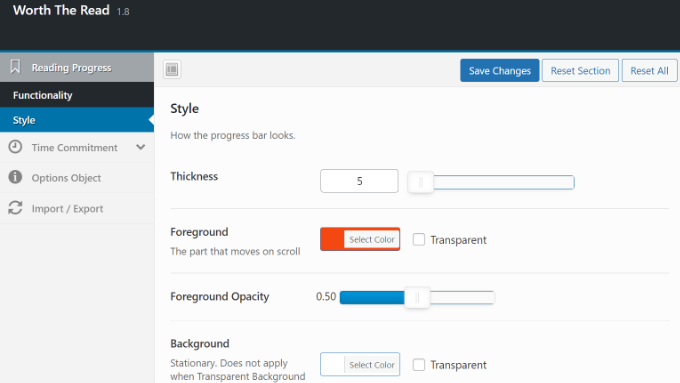Click the Time Commitment clock icon
Viewport: 680px width, 383px height.
coord(15,147)
